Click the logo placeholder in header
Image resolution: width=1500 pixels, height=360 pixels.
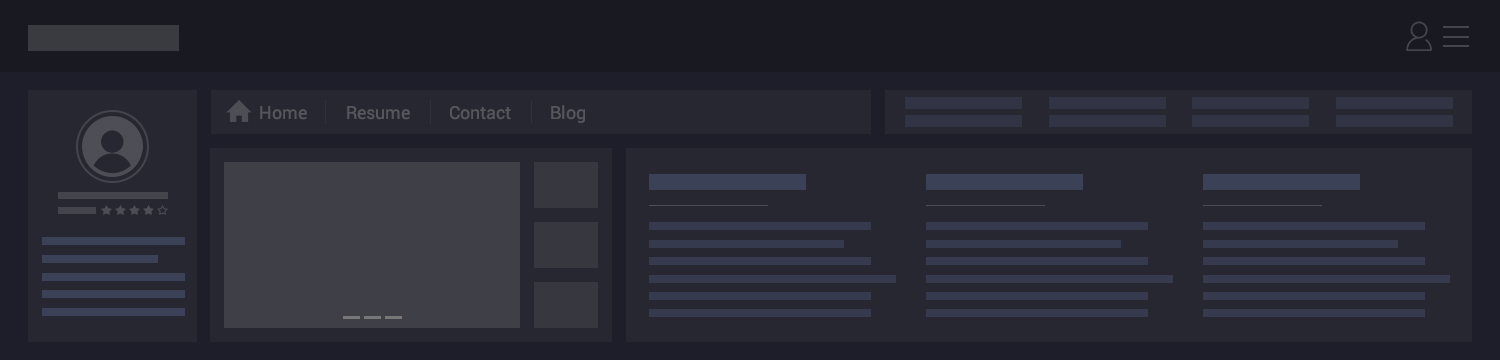pyautogui.click(x=103, y=38)
